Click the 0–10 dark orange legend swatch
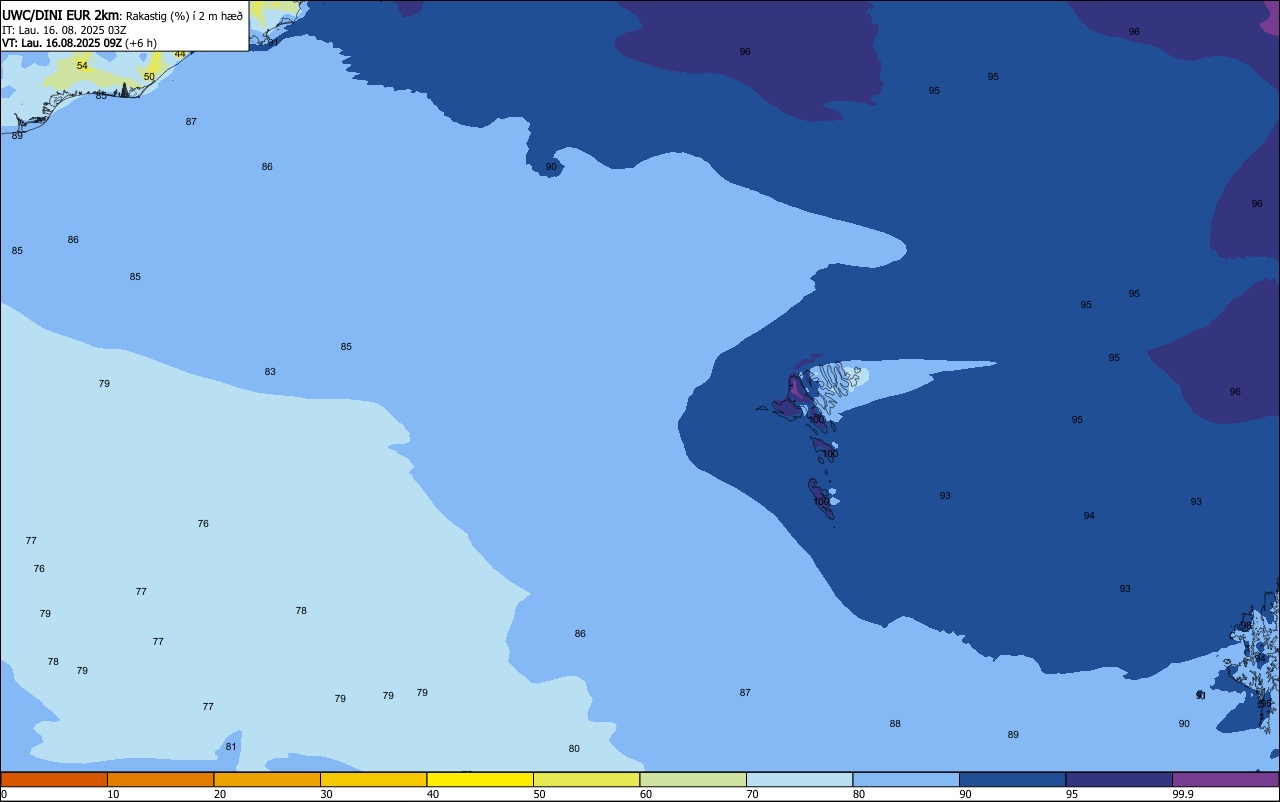1280x802 pixels. point(54,779)
